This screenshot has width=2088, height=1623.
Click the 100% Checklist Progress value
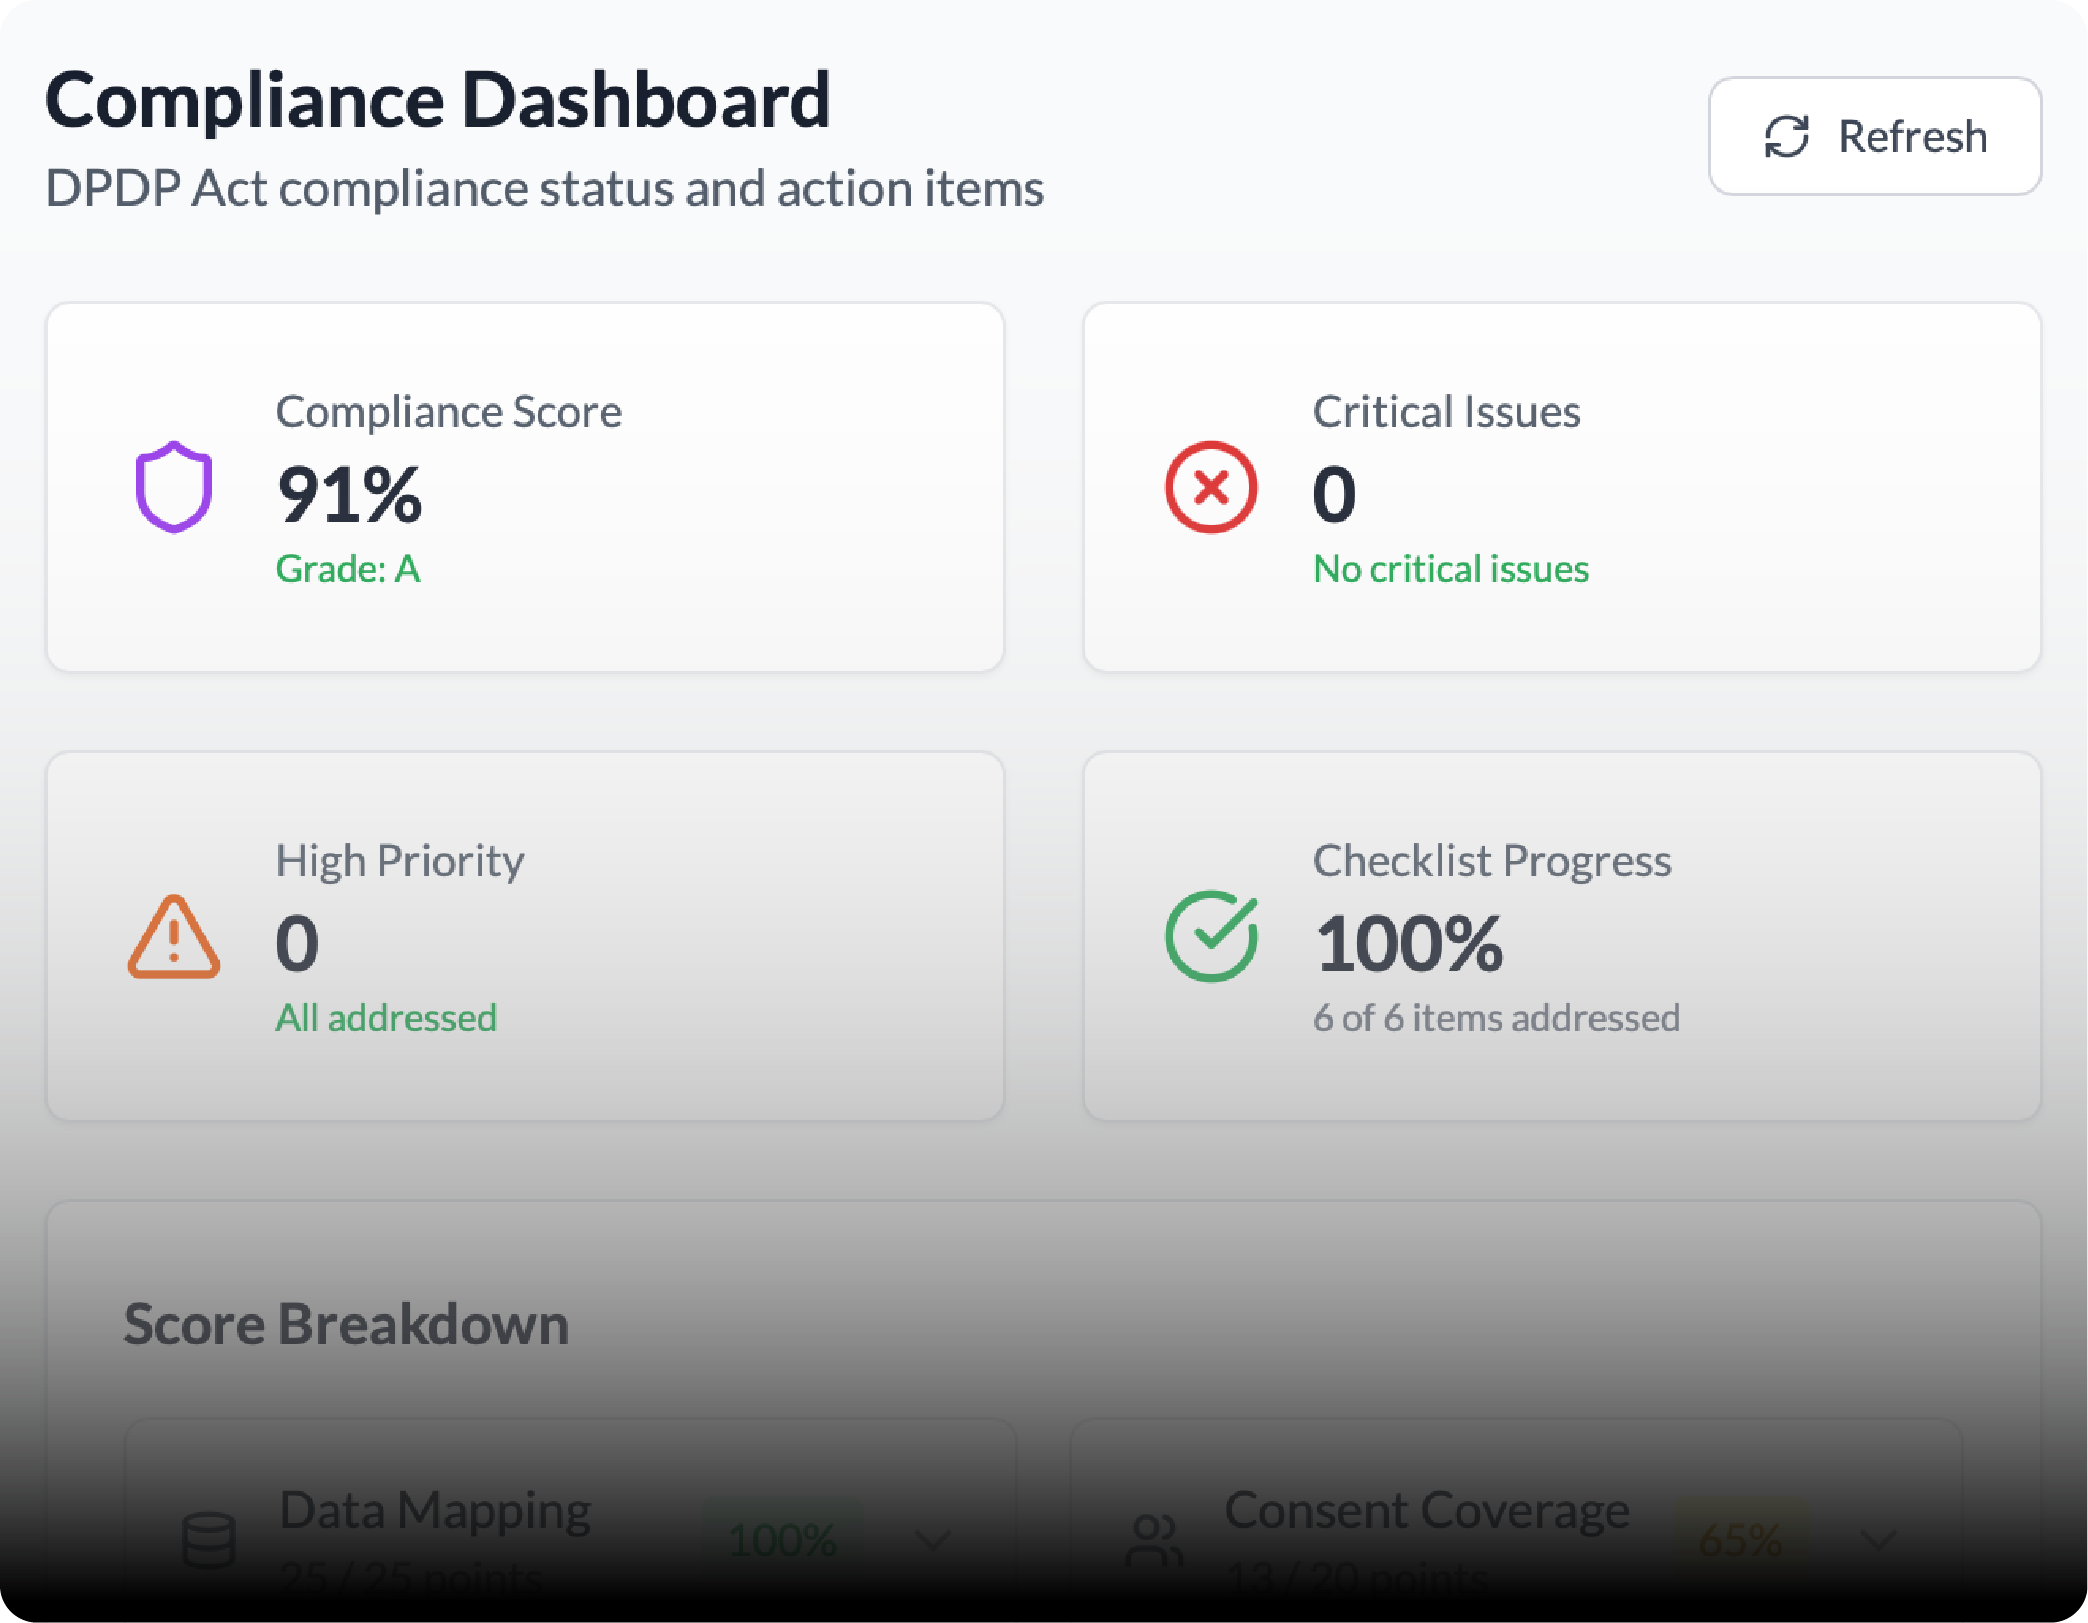coord(1408,943)
